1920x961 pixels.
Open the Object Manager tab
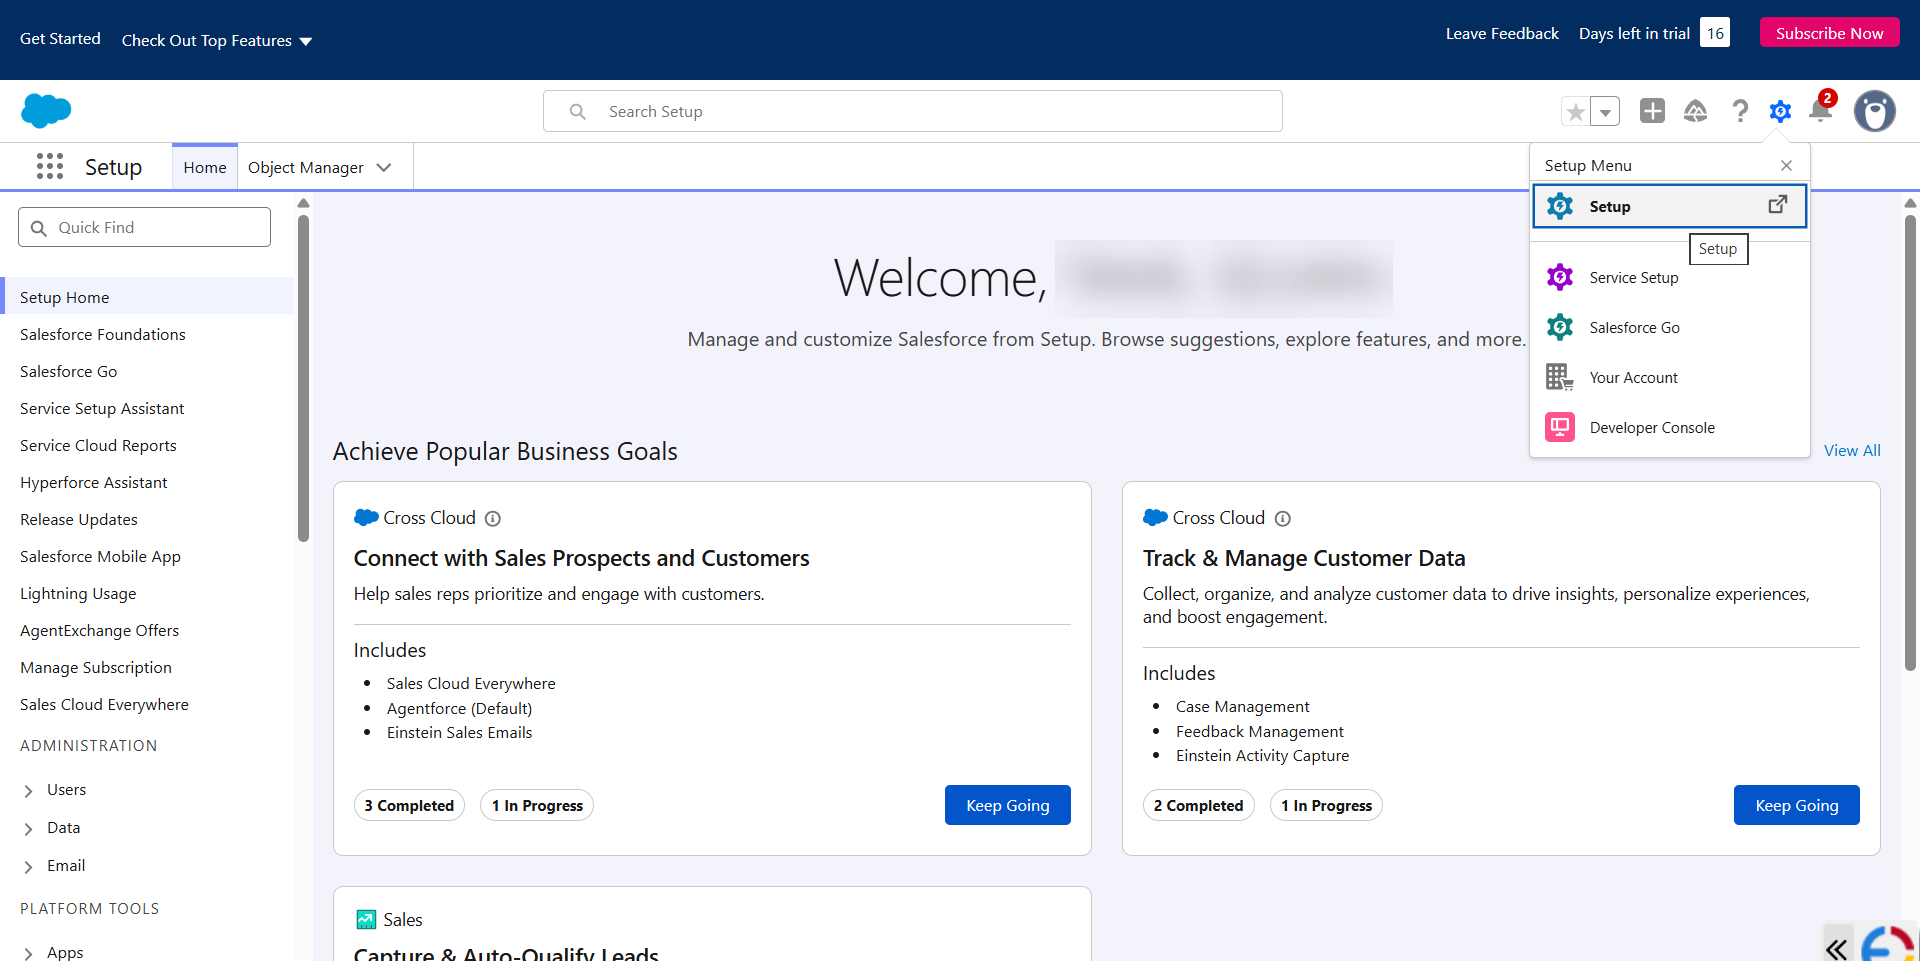[305, 168]
